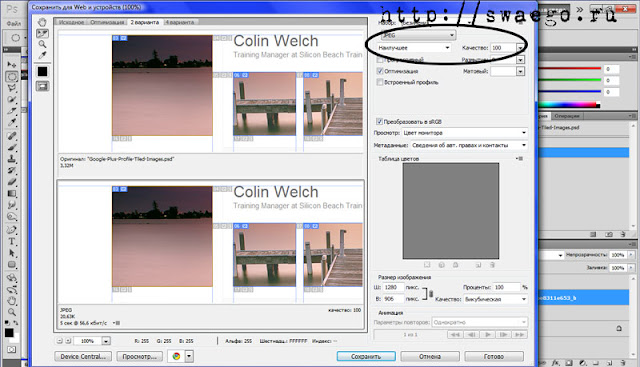Select the Zoom tool in Save for Web
640x367 pixels.
click(42, 44)
